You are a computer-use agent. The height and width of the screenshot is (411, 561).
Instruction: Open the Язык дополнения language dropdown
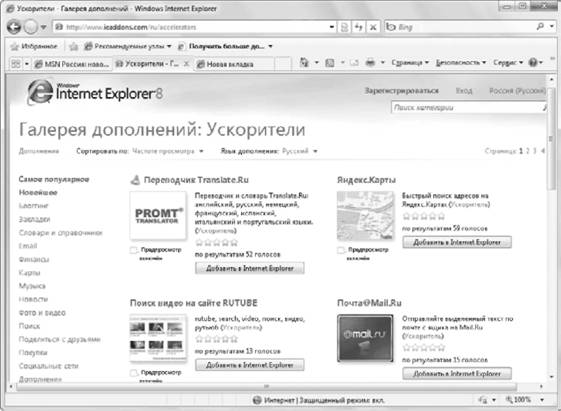299,151
